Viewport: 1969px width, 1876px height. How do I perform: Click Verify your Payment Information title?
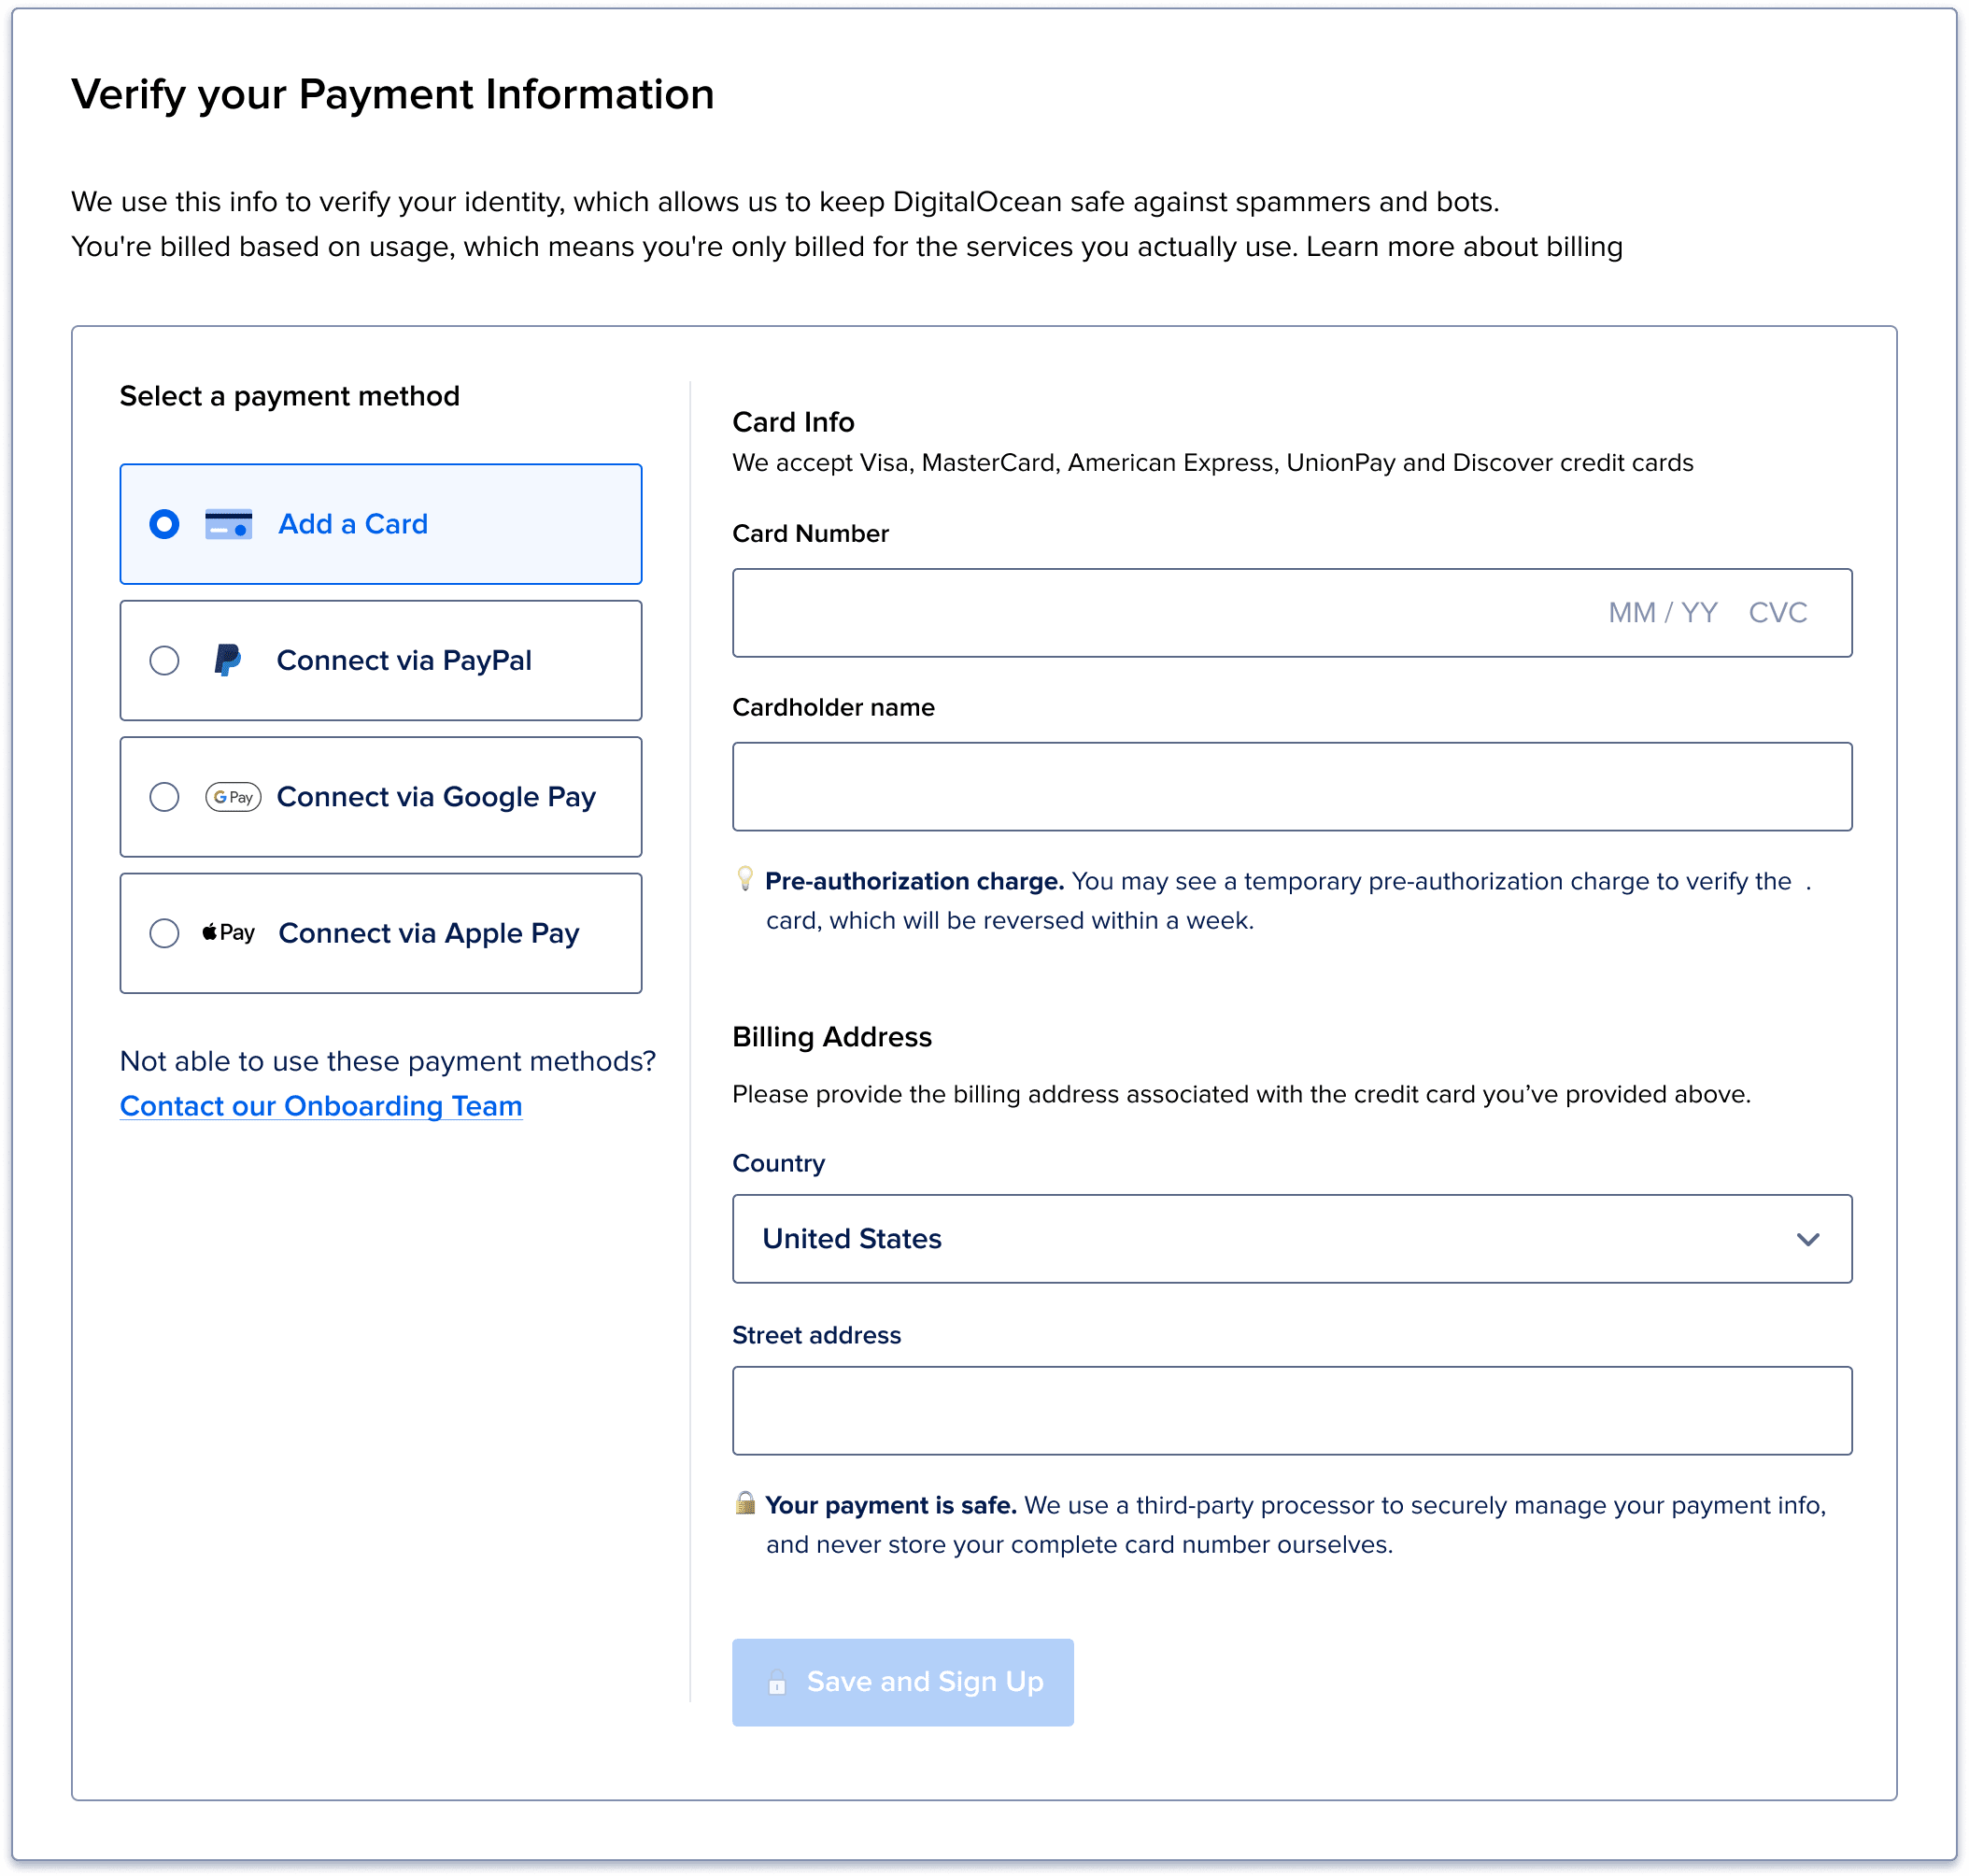point(393,95)
